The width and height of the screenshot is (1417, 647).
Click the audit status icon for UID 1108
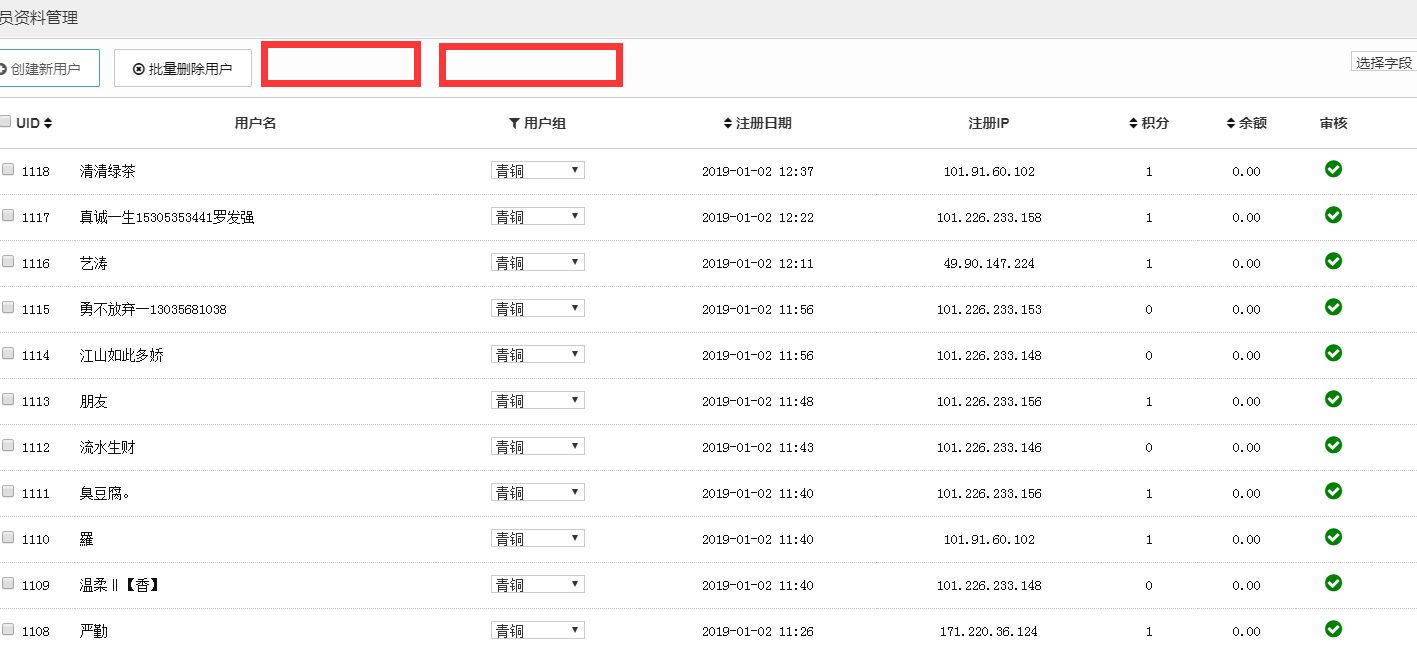click(x=1333, y=629)
